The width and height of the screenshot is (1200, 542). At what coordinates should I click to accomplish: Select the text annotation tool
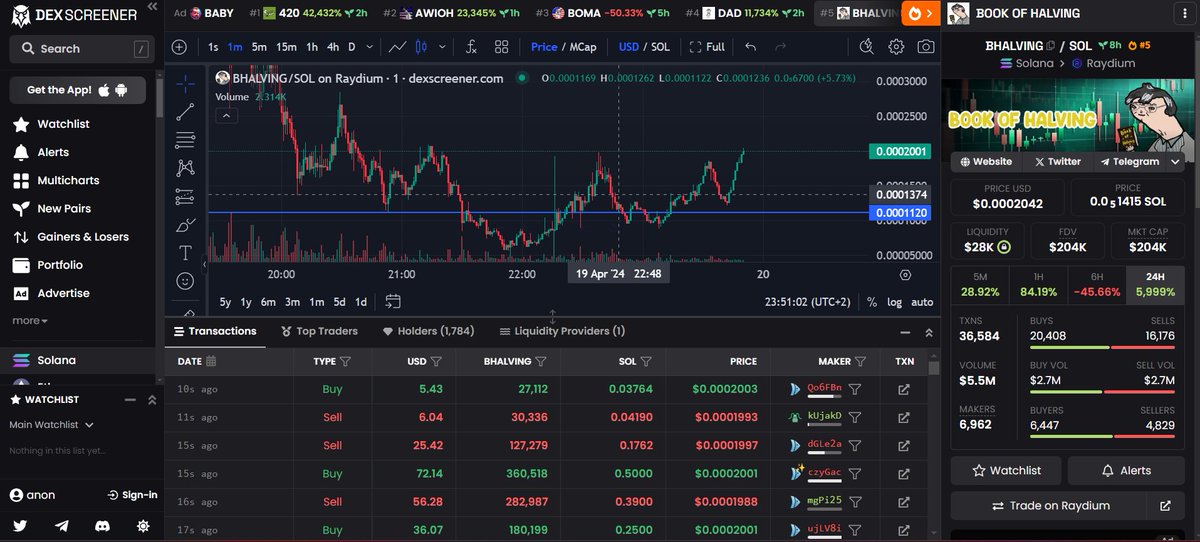pyautogui.click(x=185, y=253)
